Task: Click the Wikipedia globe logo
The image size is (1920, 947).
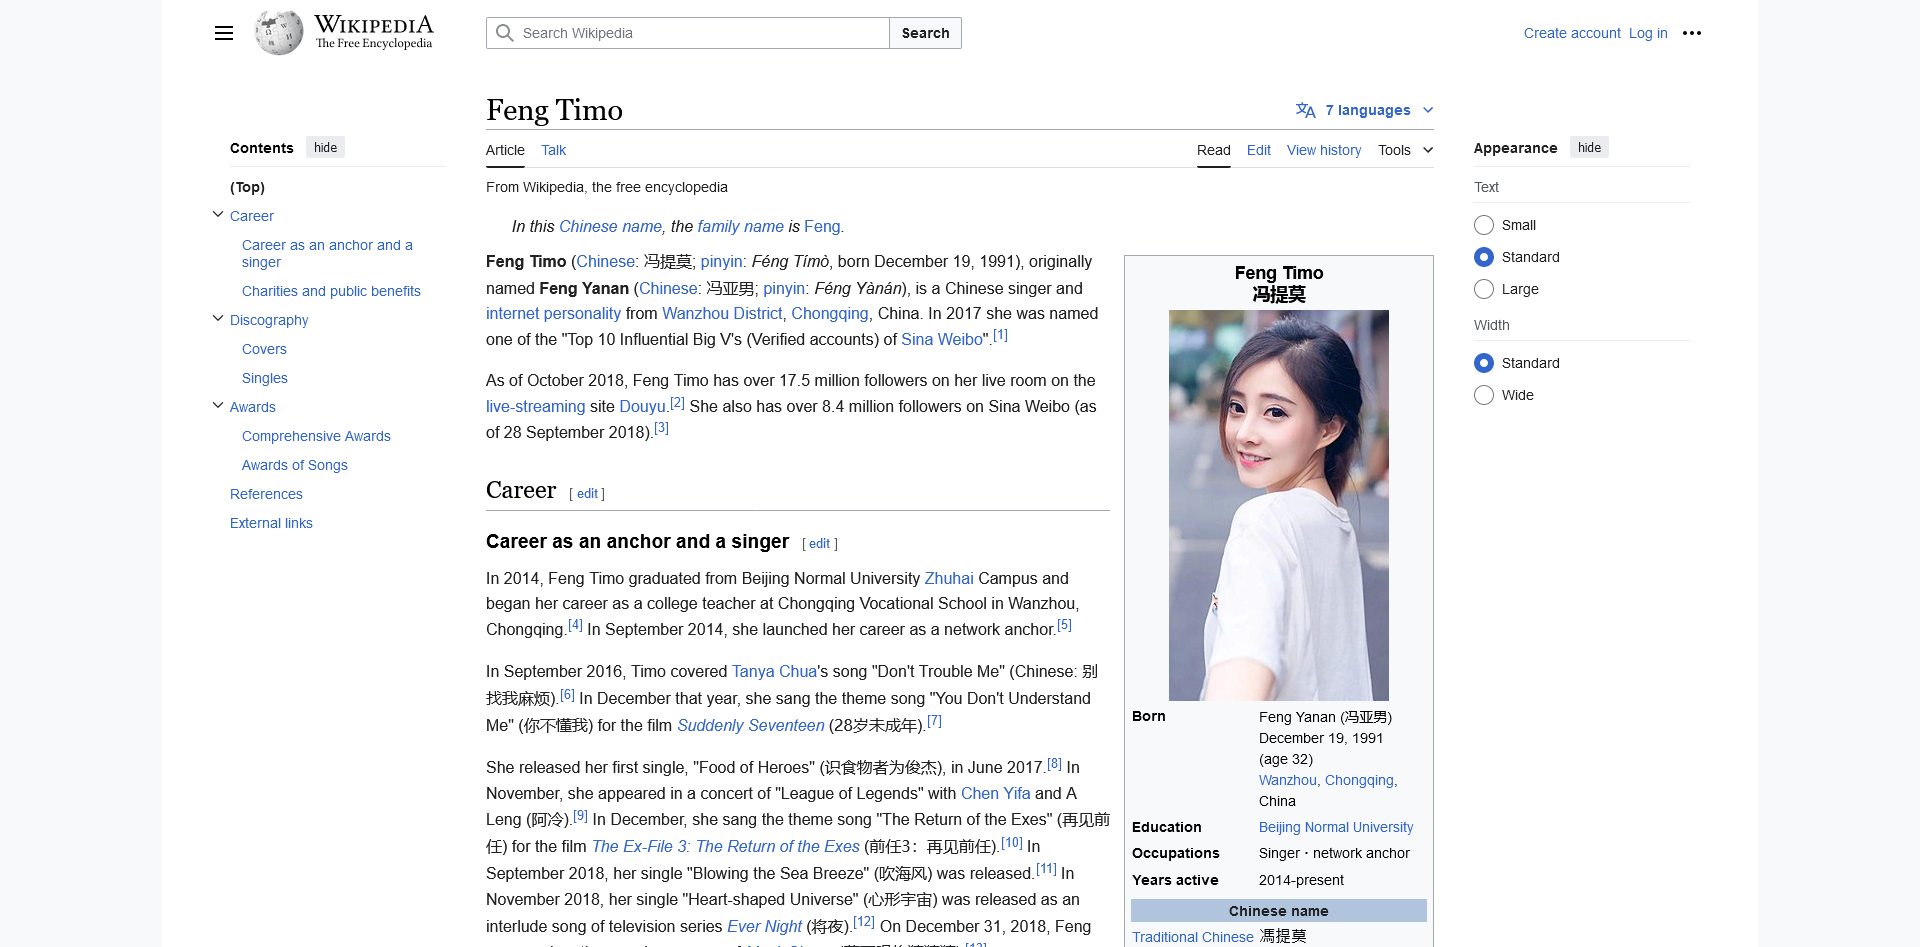Action: (x=279, y=33)
